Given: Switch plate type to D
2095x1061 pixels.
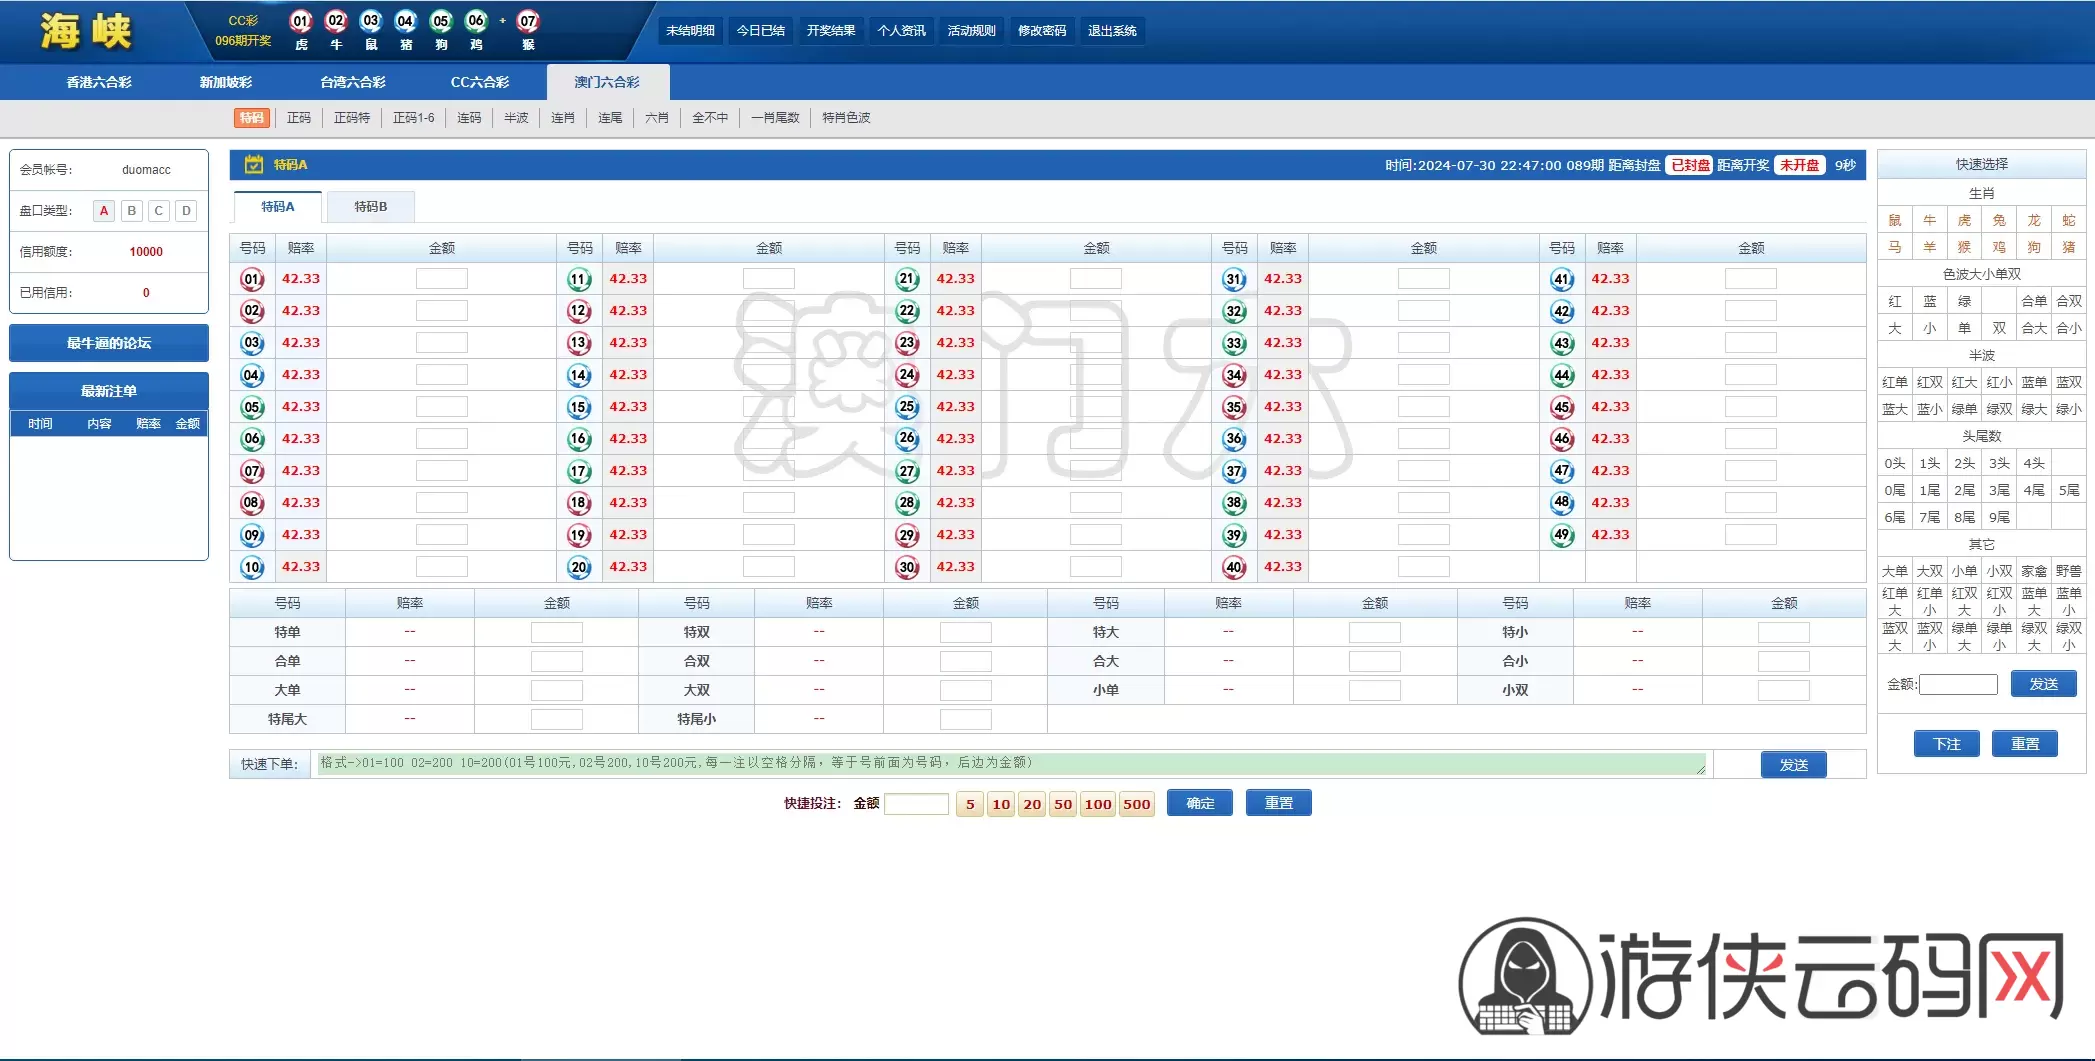Looking at the screenshot, I should click(x=186, y=211).
